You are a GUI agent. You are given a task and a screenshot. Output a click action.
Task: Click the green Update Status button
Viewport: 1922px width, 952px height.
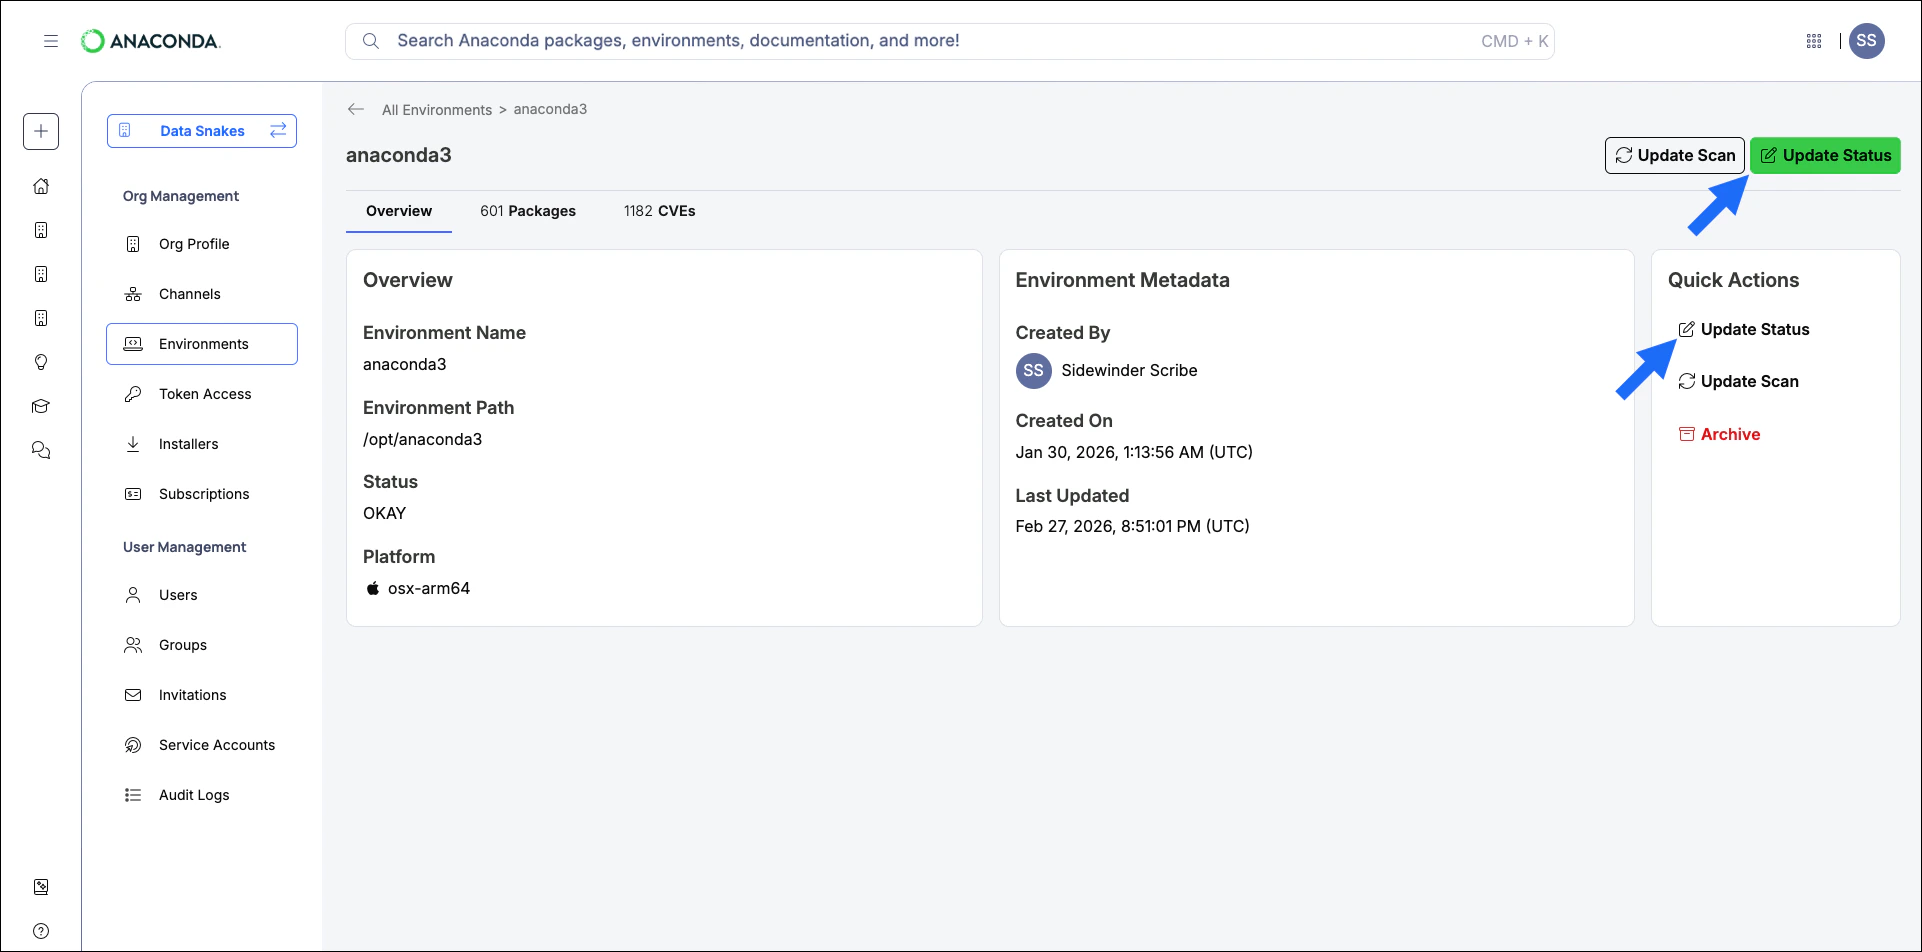[x=1825, y=156]
